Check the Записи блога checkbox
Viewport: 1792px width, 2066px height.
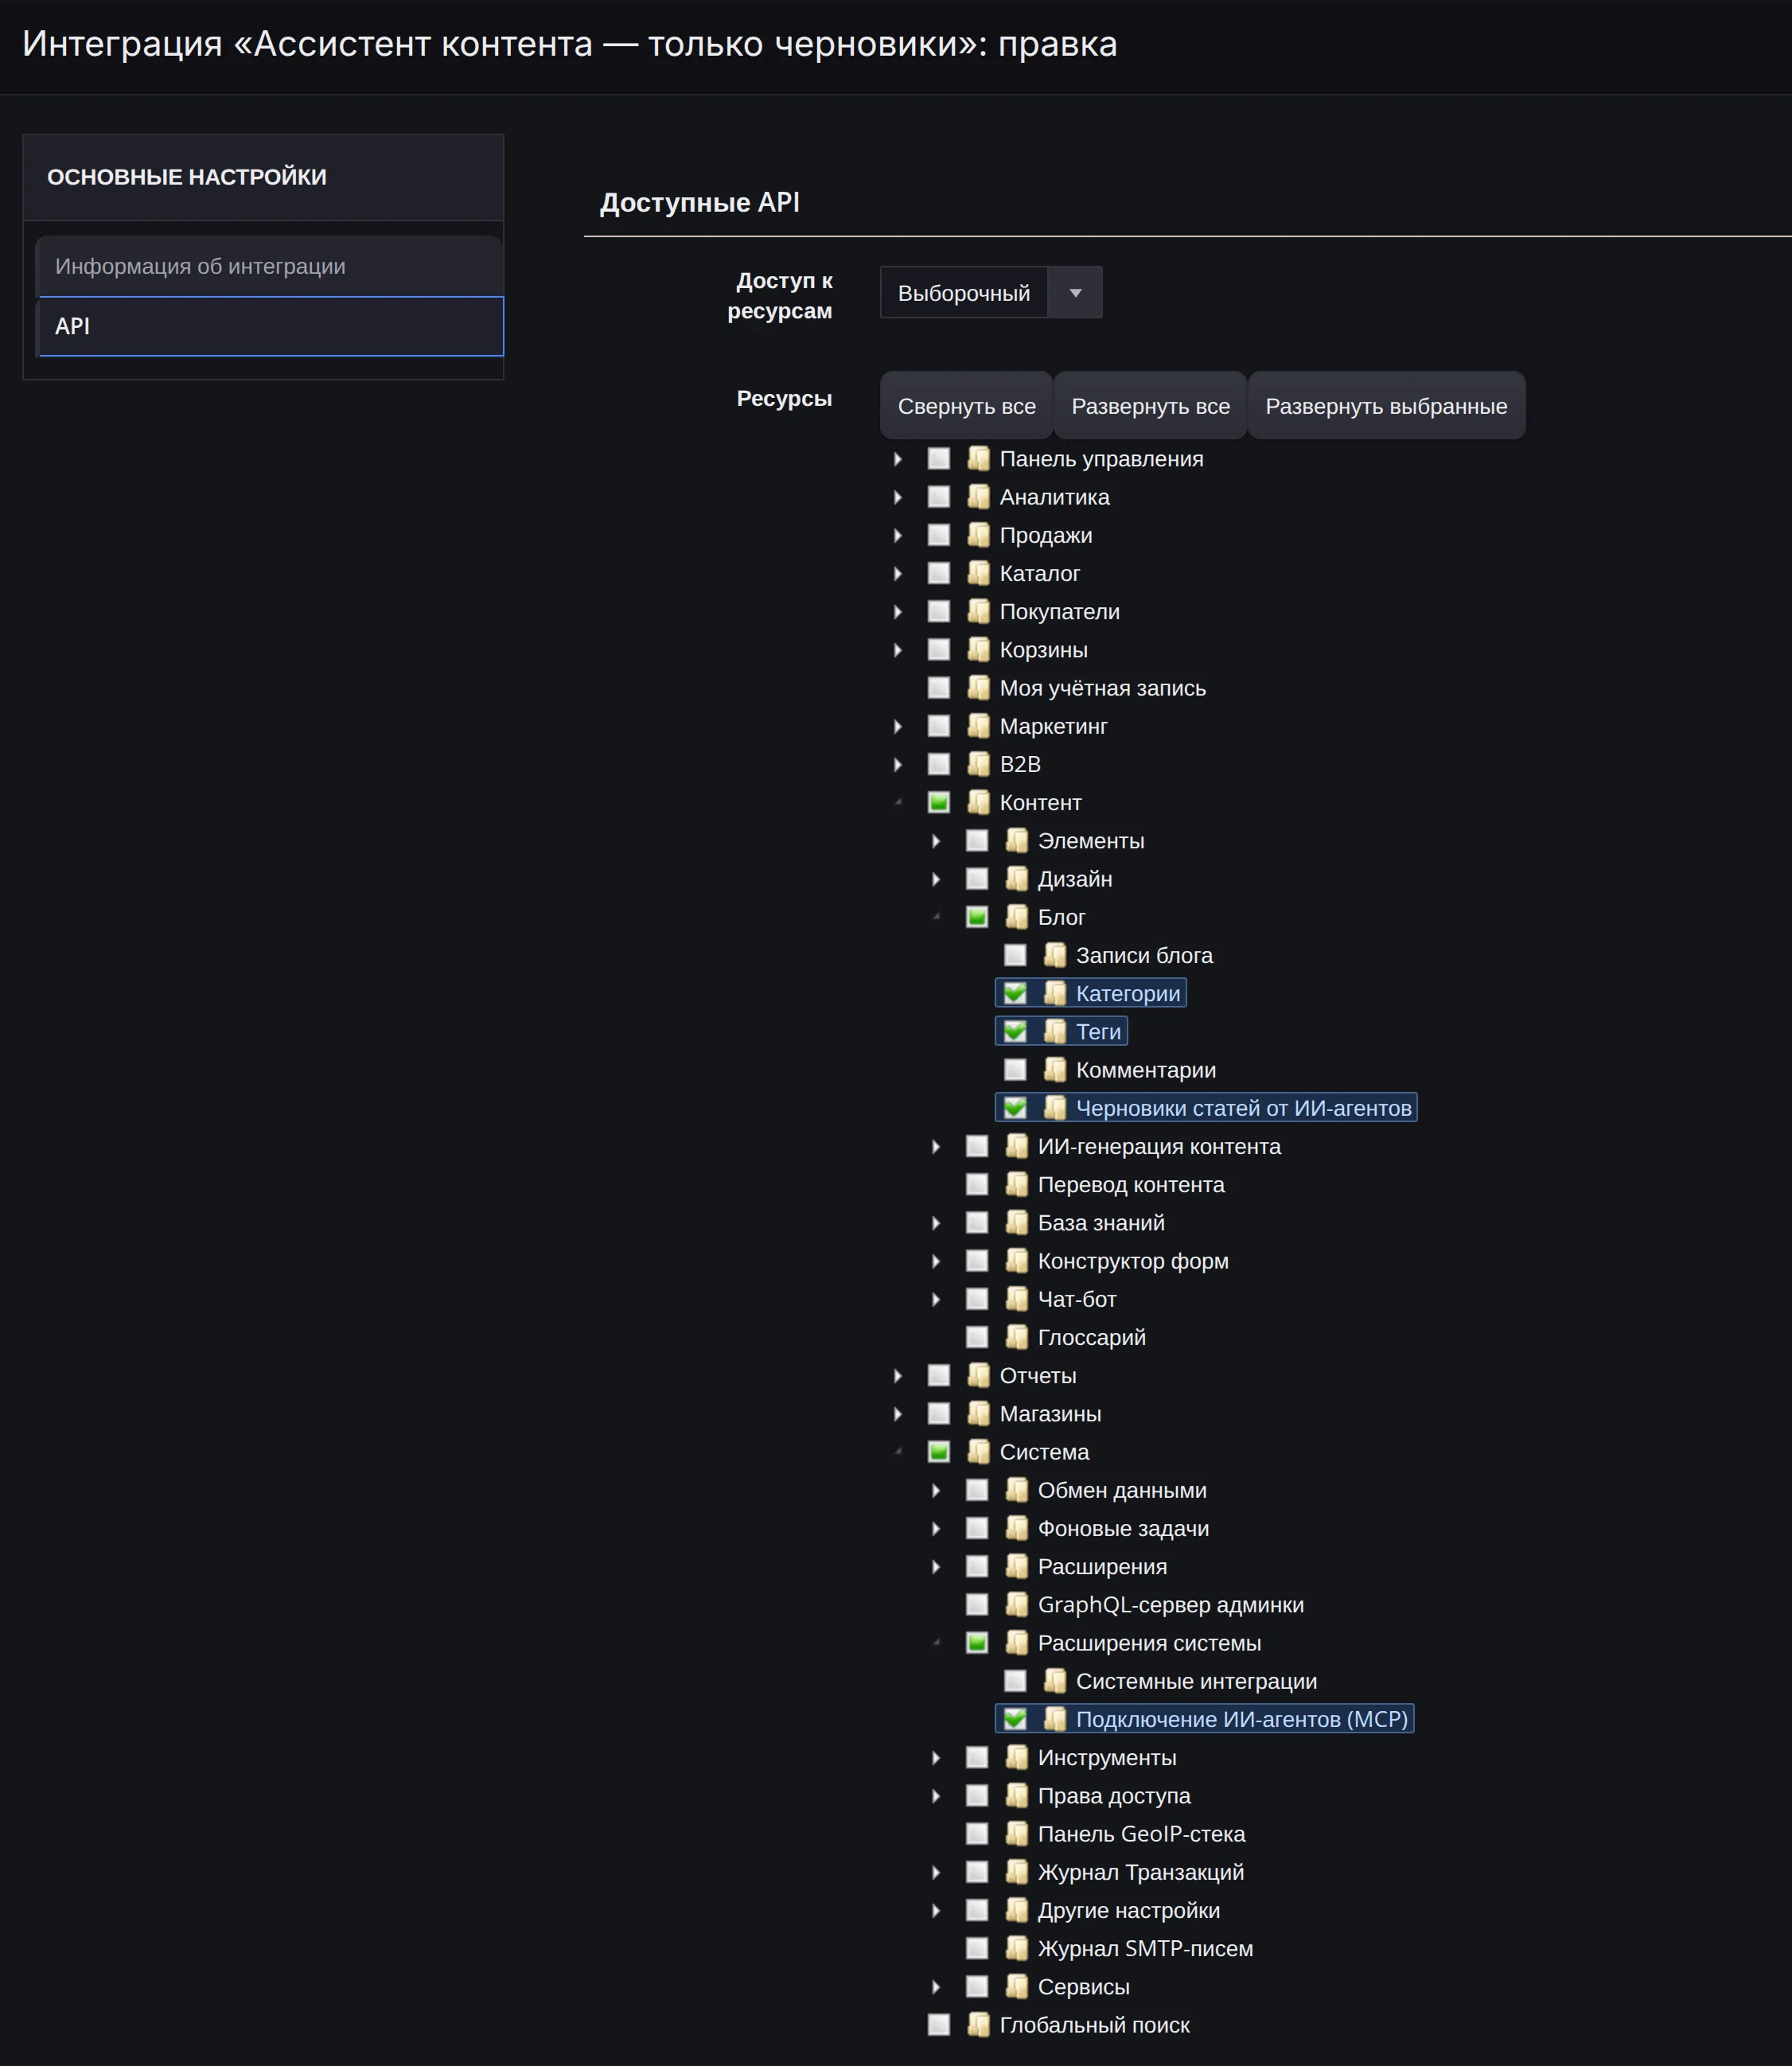click(x=1015, y=955)
